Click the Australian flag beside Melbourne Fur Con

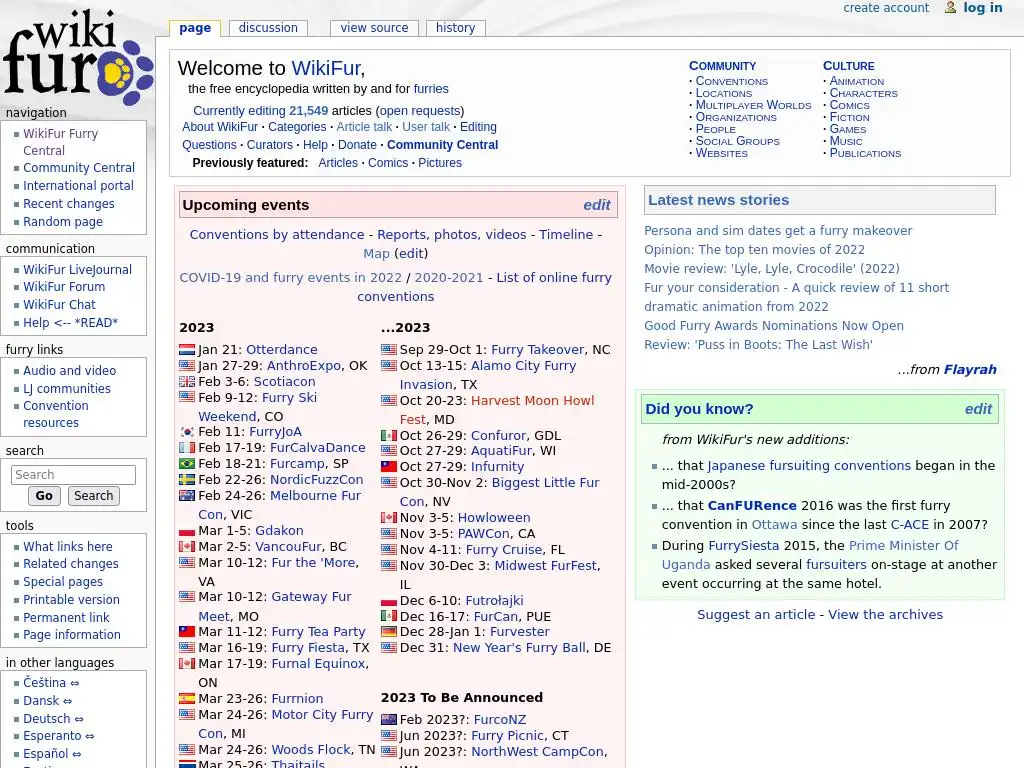click(187, 496)
